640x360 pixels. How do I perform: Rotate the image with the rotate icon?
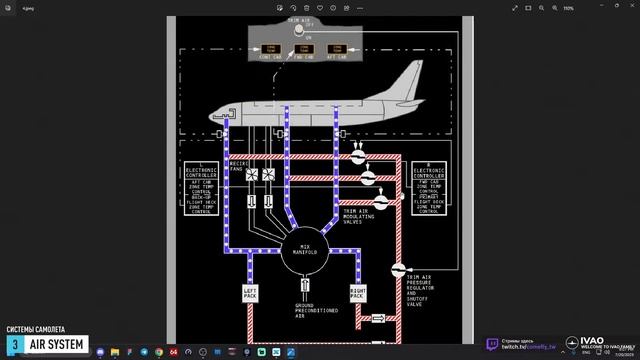coord(293,8)
